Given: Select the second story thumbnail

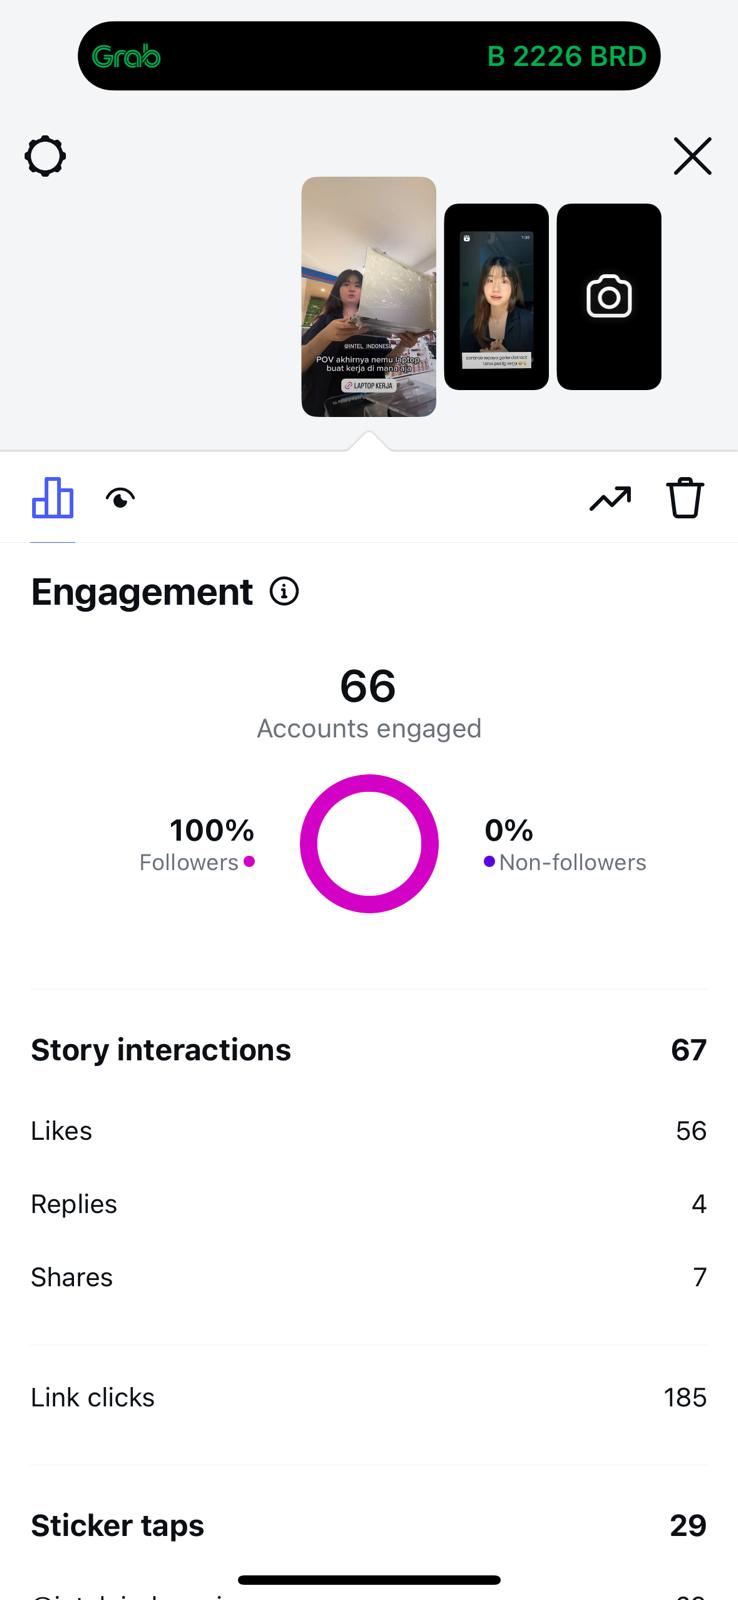Looking at the screenshot, I should tap(496, 297).
